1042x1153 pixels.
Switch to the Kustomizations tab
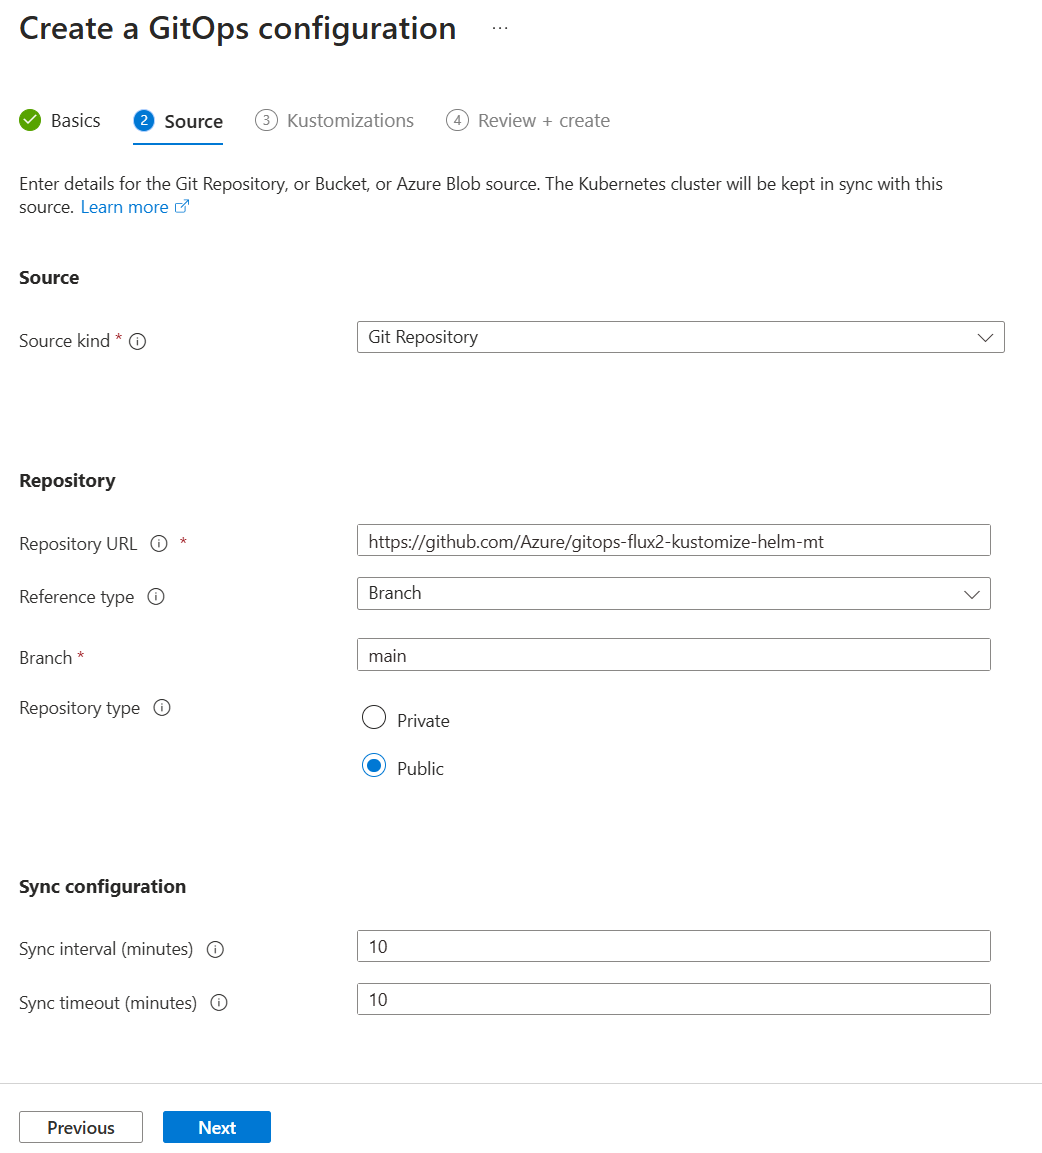click(349, 120)
